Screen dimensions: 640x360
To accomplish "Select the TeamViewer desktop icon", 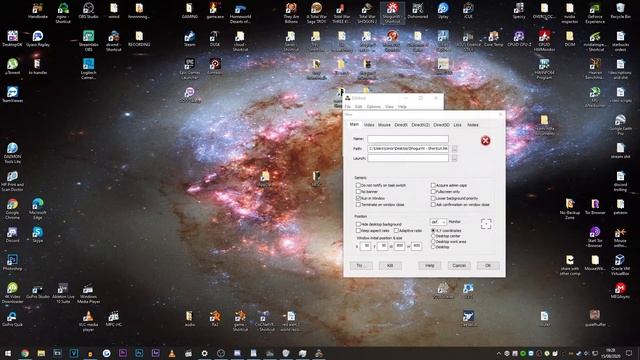I will 12,94.
